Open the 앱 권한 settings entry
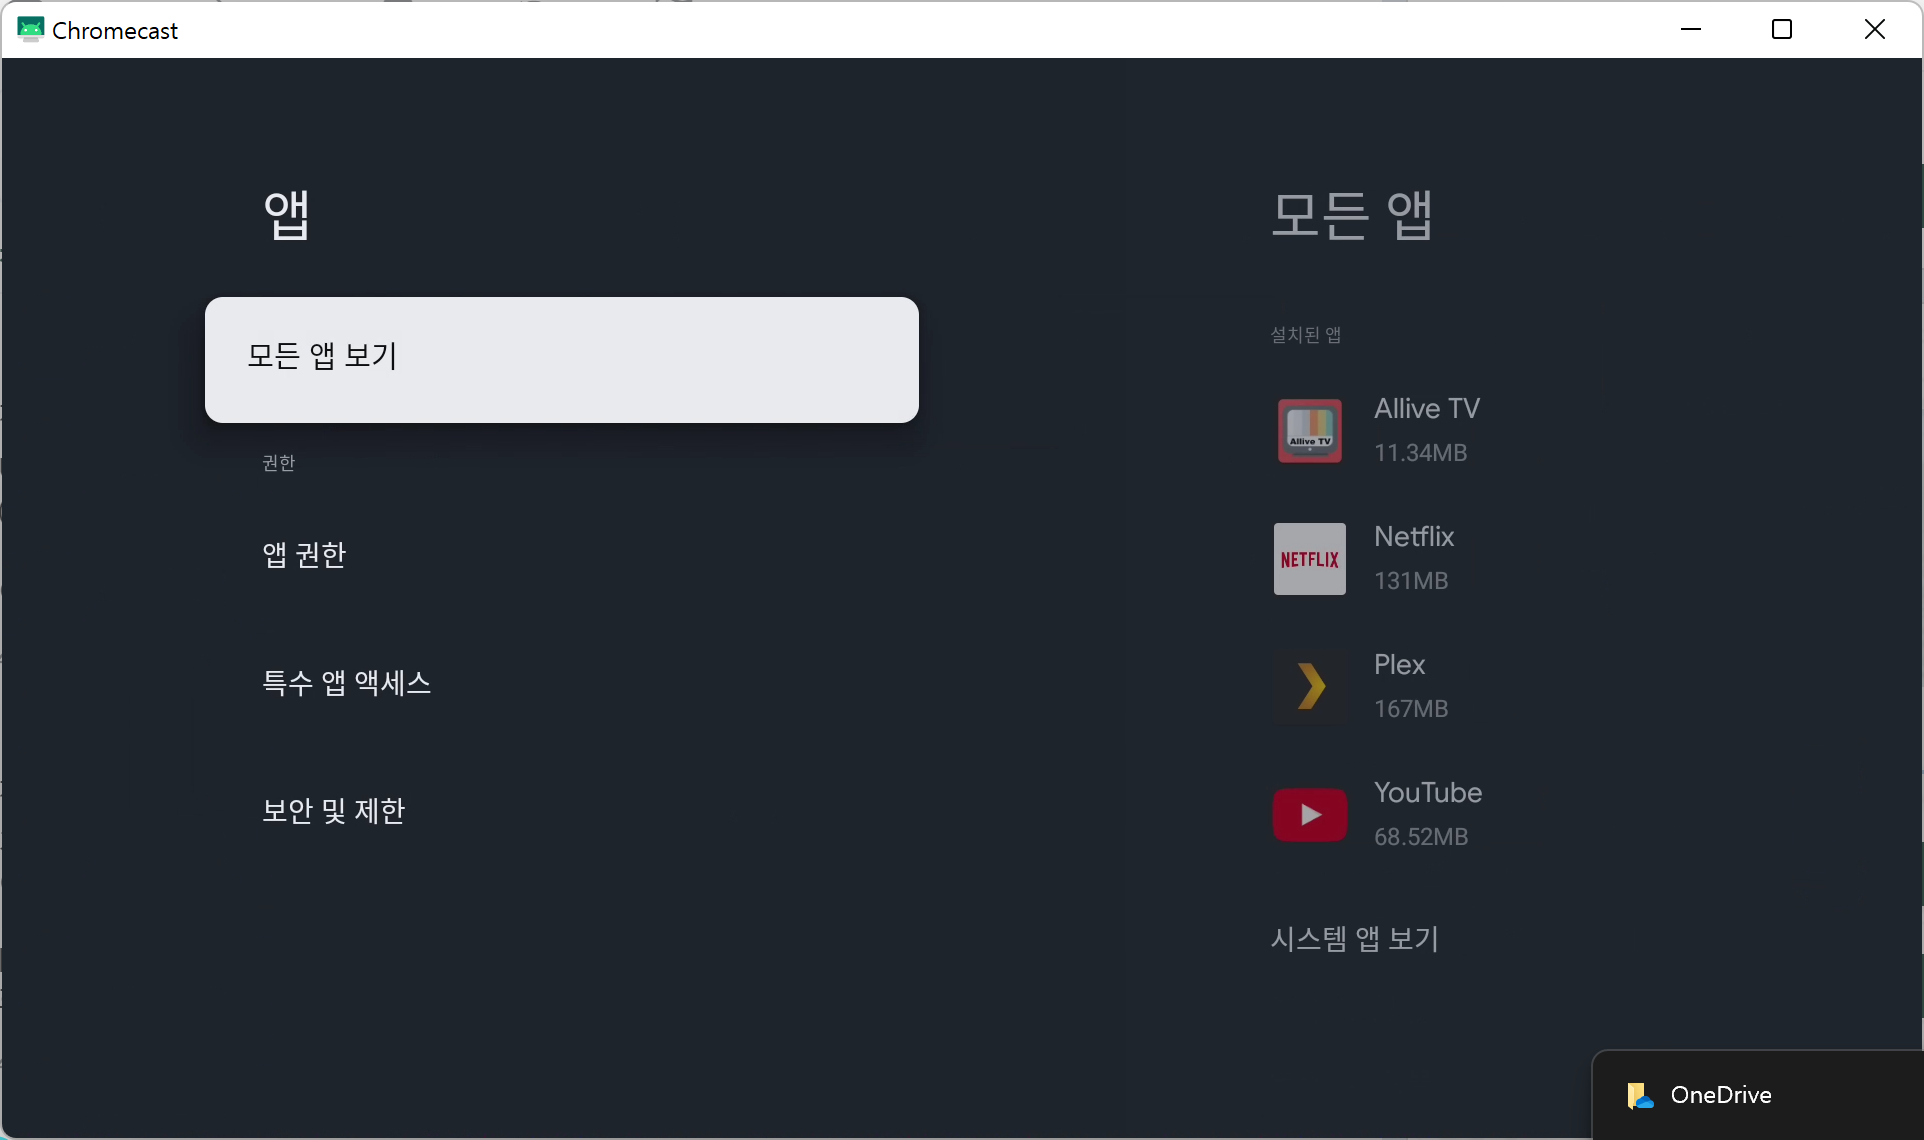 304,555
